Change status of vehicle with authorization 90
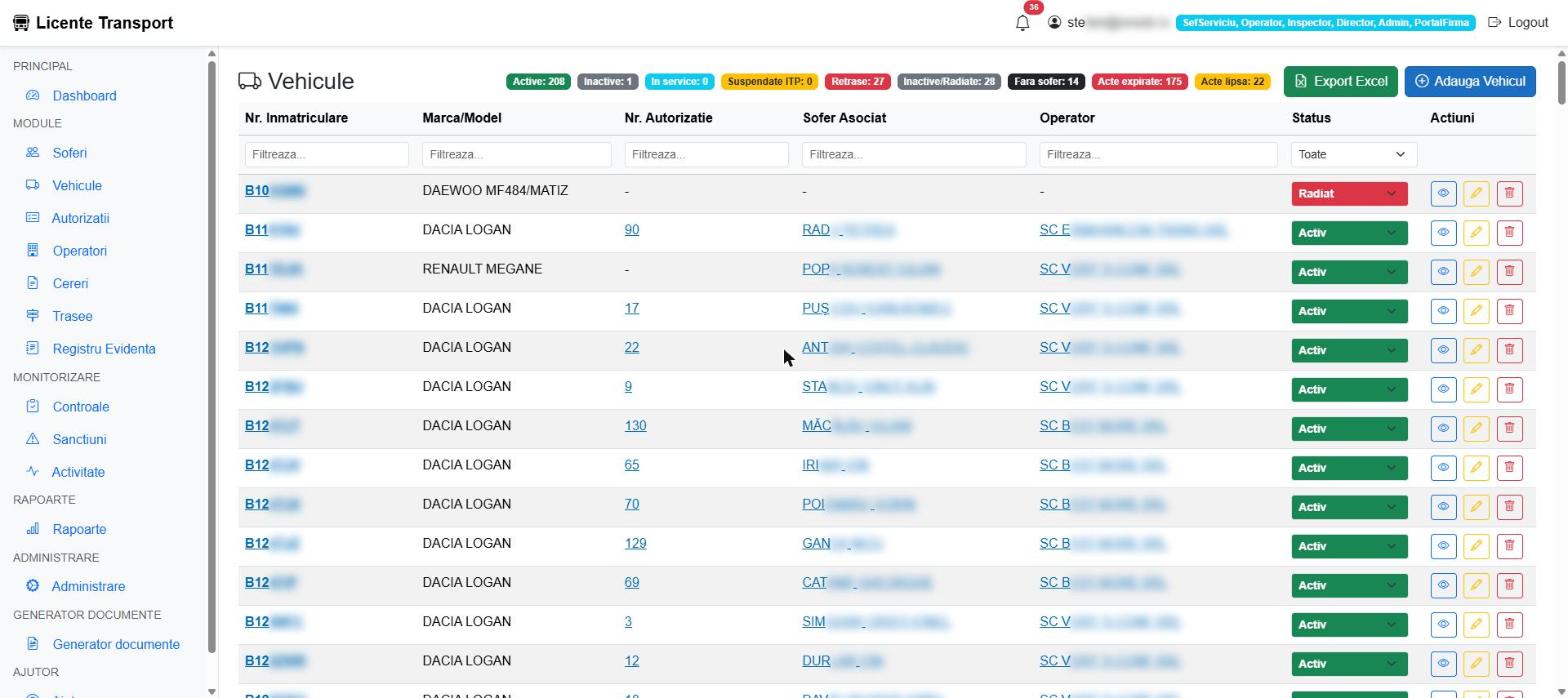The height and width of the screenshot is (698, 1568). 1349,233
